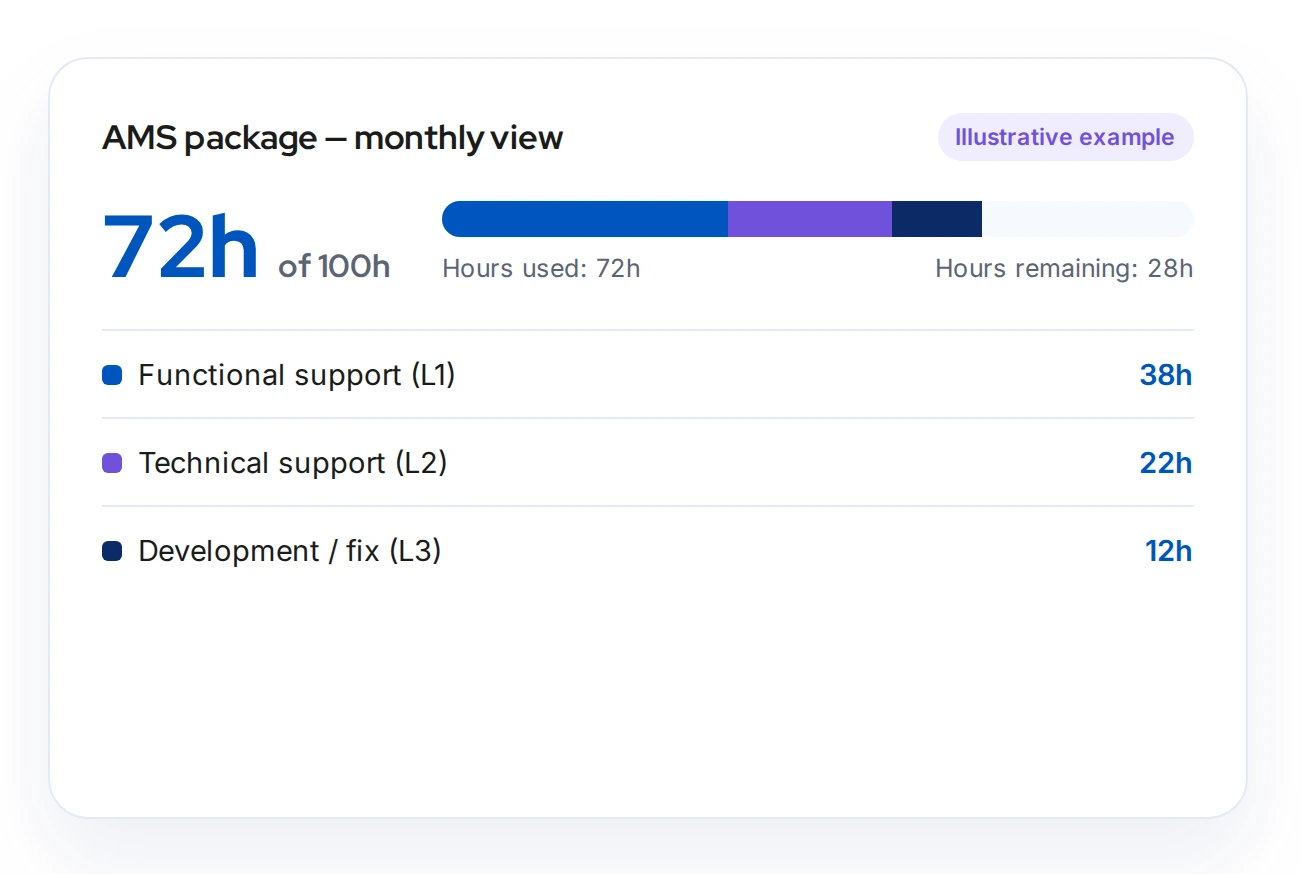Click the navy Development / fix color dot
This screenshot has width=1302, height=874.
(112, 551)
